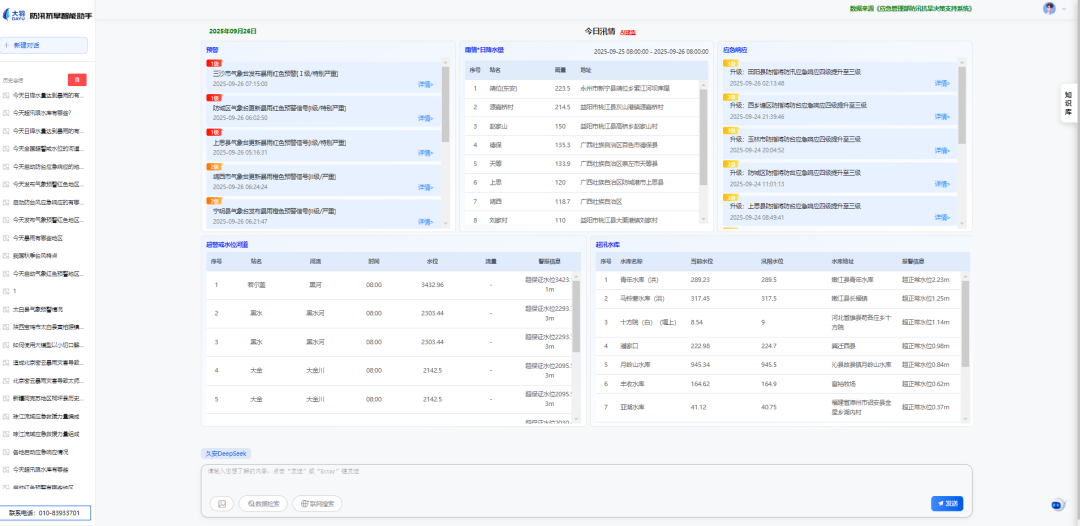The height and width of the screenshot is (526, 1080).
Task: Click rainfall value 223.5
Action: 563,88
